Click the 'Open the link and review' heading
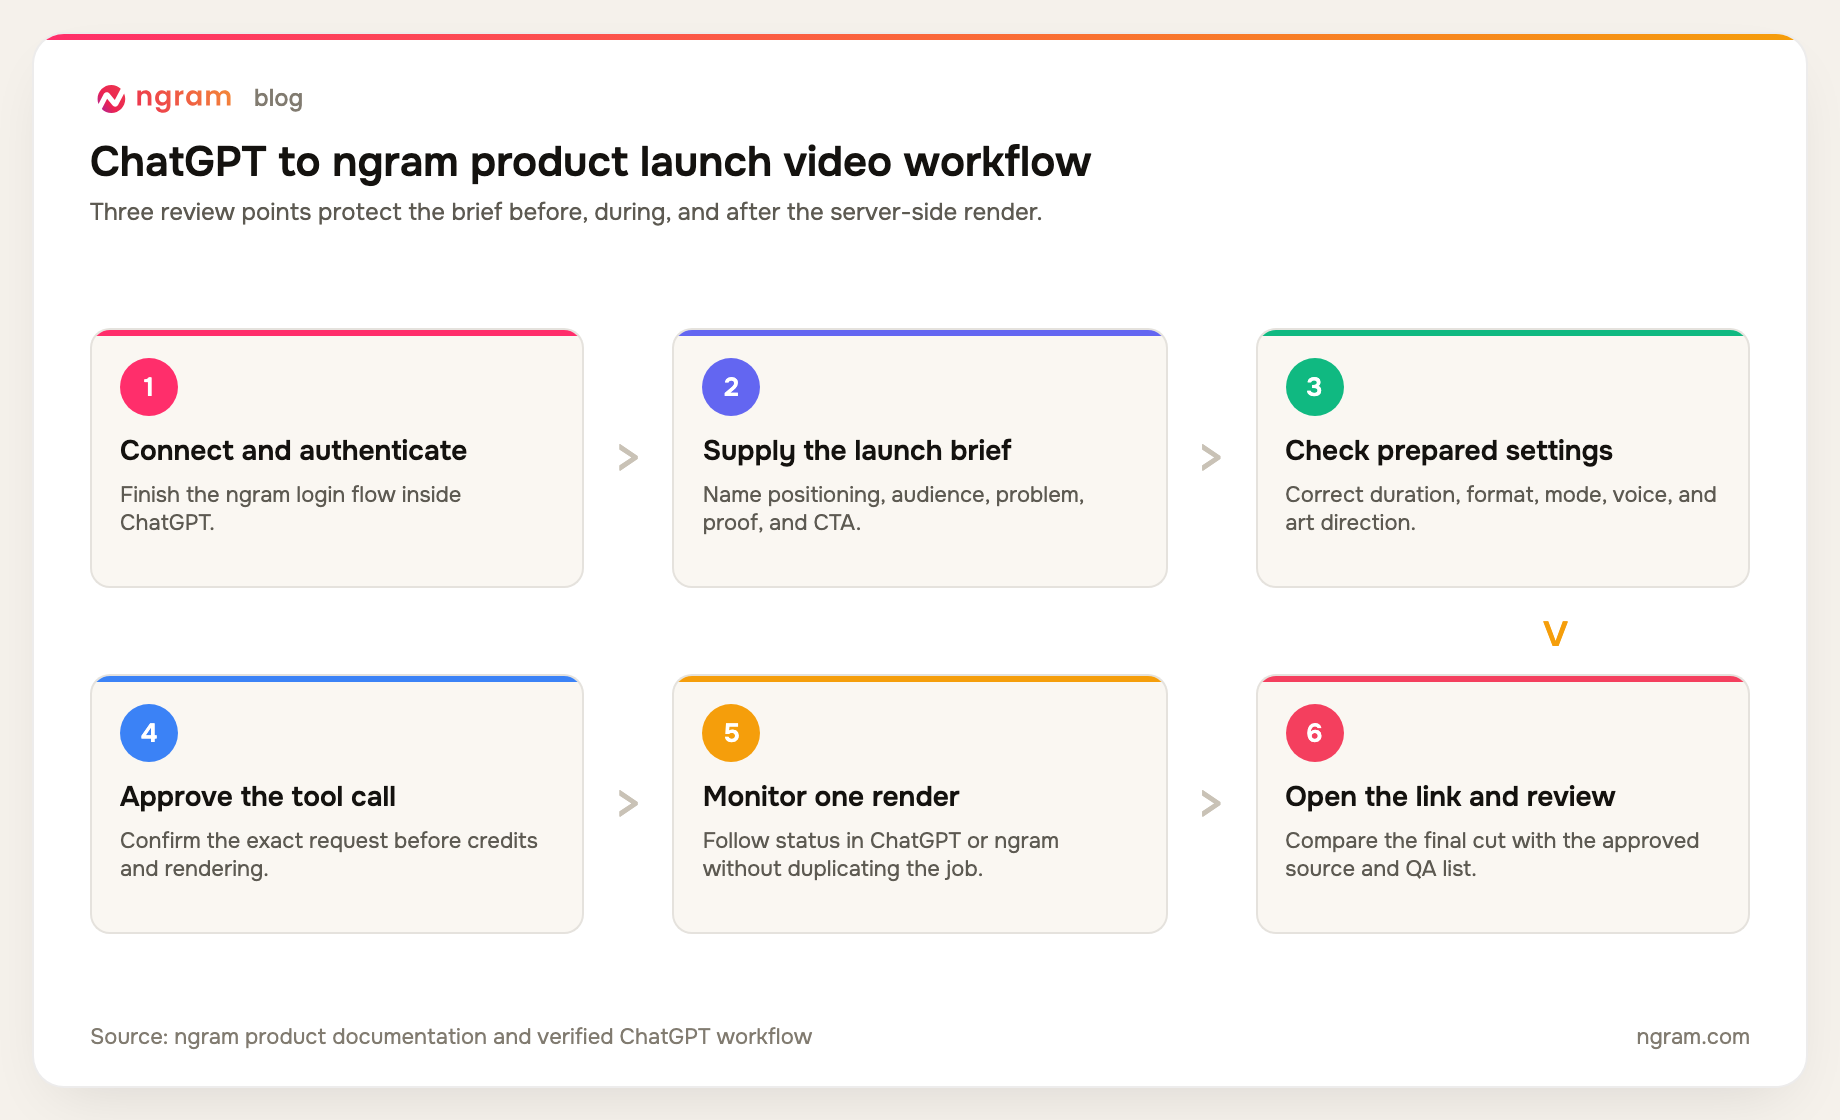 pyautogui.click(x=1450, y=797)
